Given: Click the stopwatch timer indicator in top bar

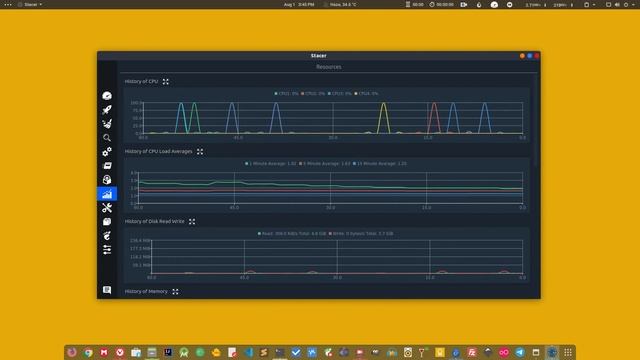Looking at the screenshot, I should [441, 4].
